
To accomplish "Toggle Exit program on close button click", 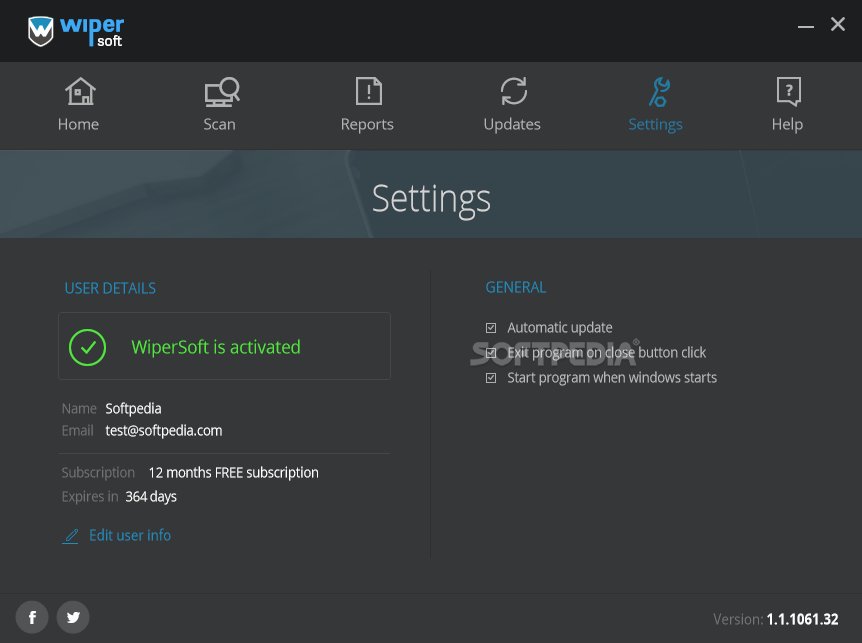I will 491,353.
